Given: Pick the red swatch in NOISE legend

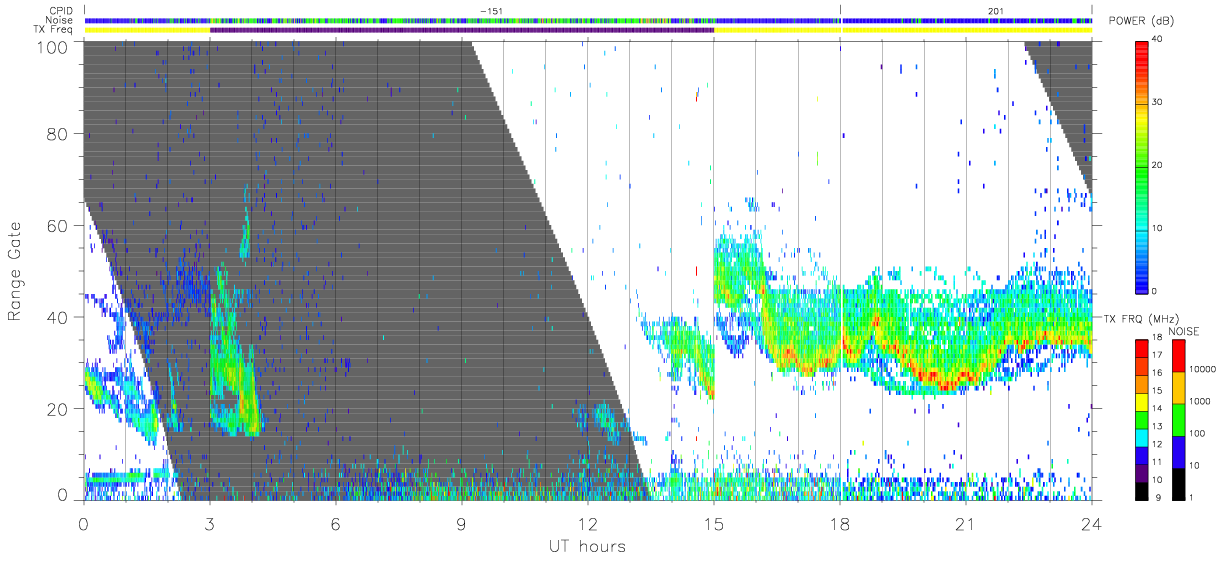Looking at the screenshot, I should [x=1179, y=355].
